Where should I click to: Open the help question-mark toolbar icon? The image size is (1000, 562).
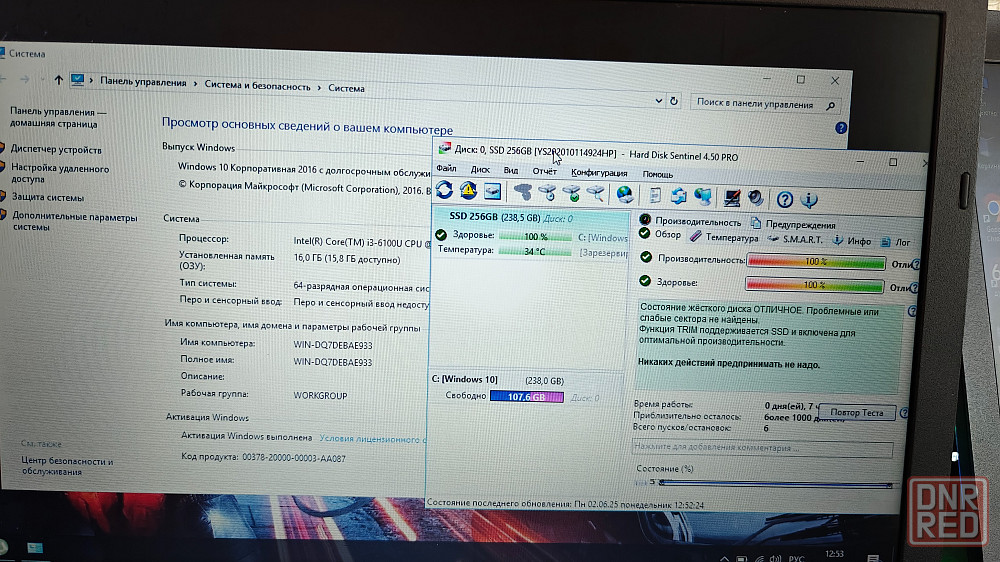tap(785, 200)
